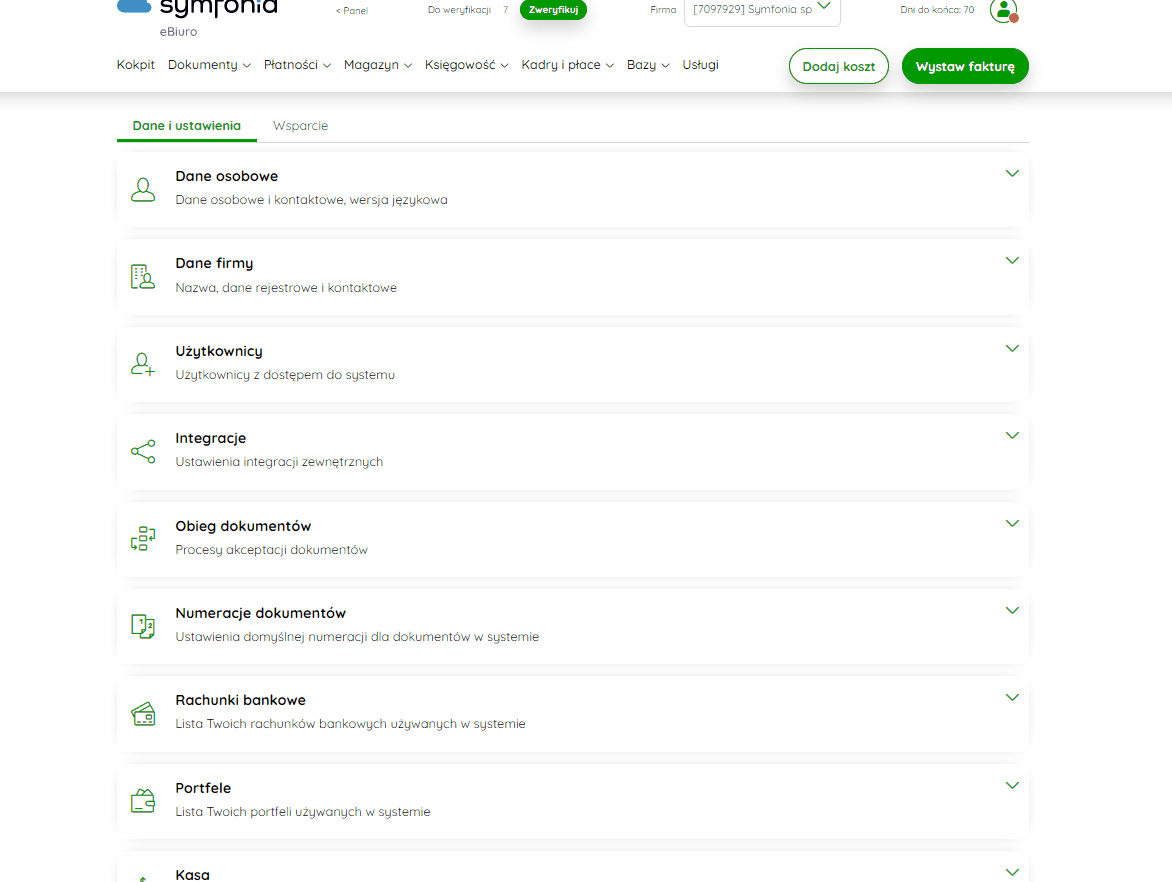Click the Portfele wallet icon

(x=143, y=801)
